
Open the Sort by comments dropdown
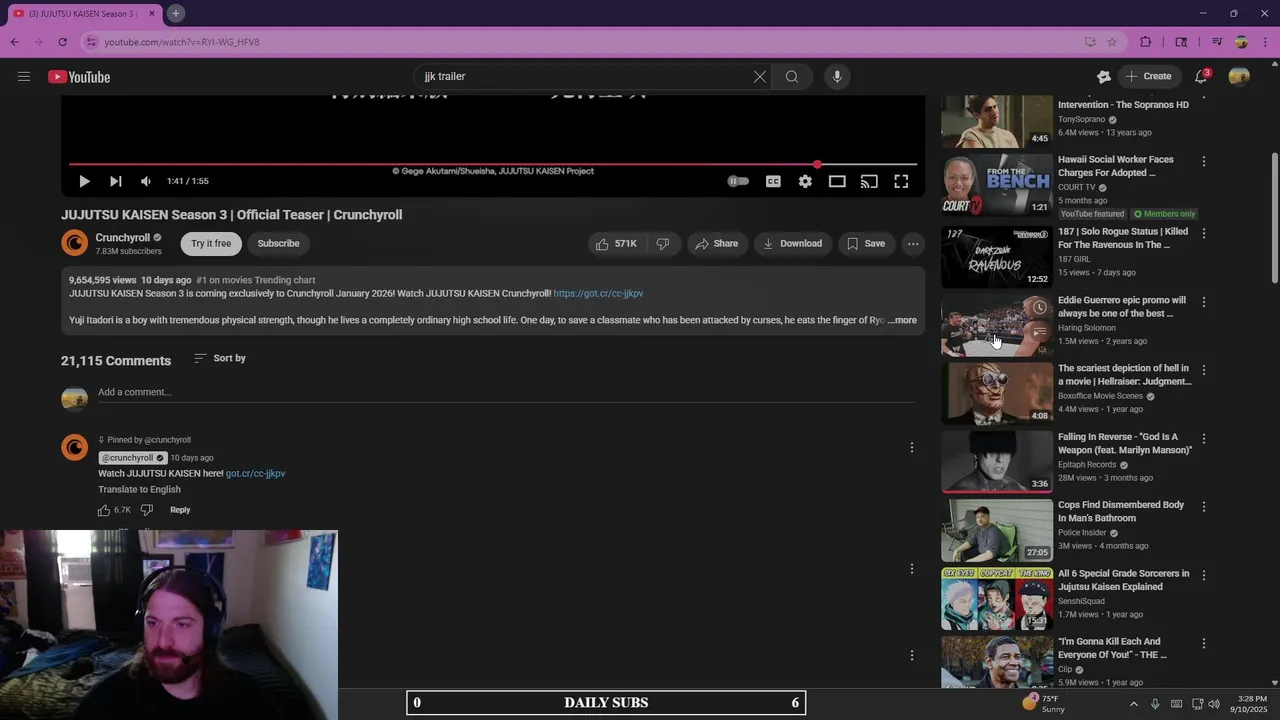(x=220, y=358)
